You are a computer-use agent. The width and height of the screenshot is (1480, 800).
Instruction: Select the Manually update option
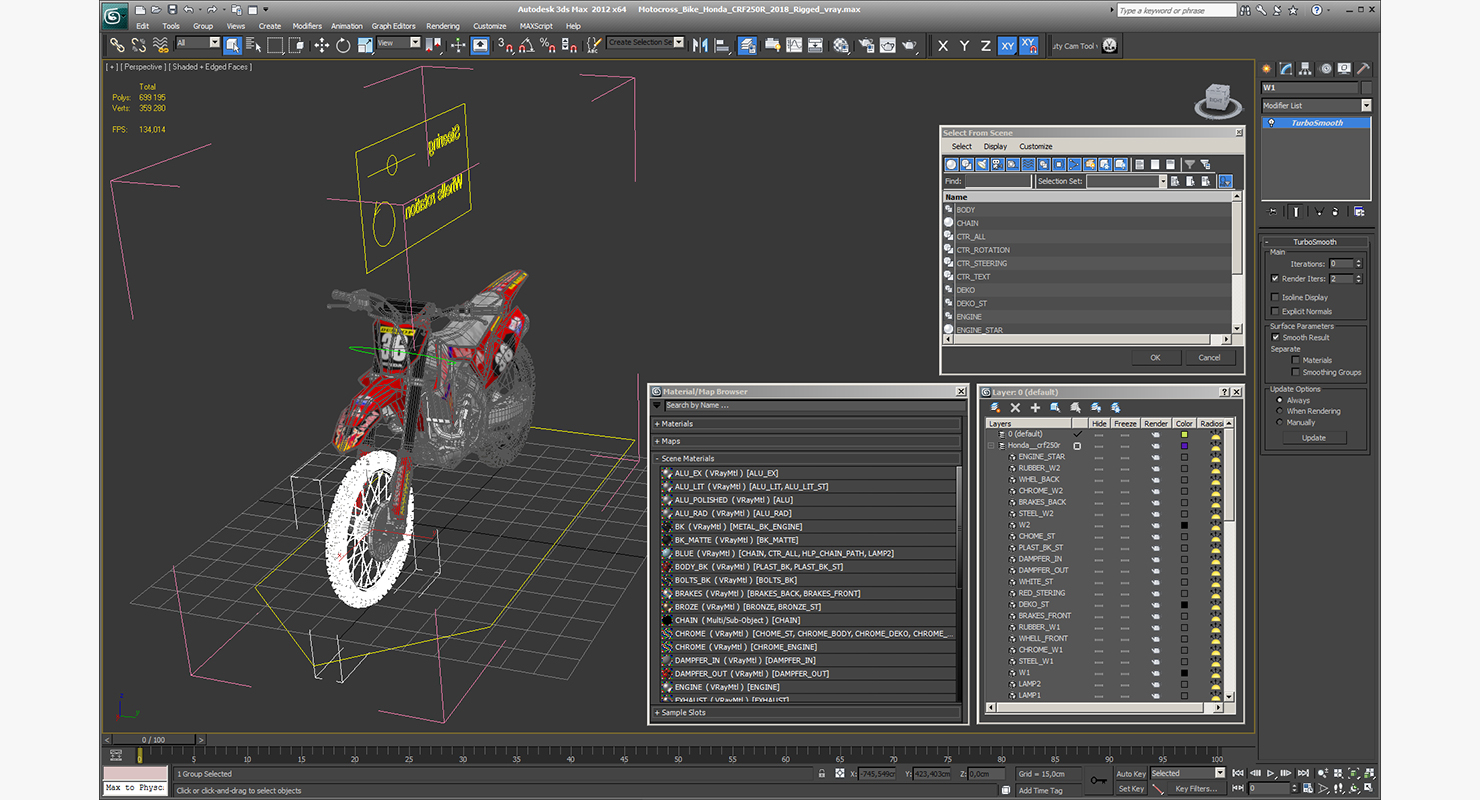(1279, 422)
